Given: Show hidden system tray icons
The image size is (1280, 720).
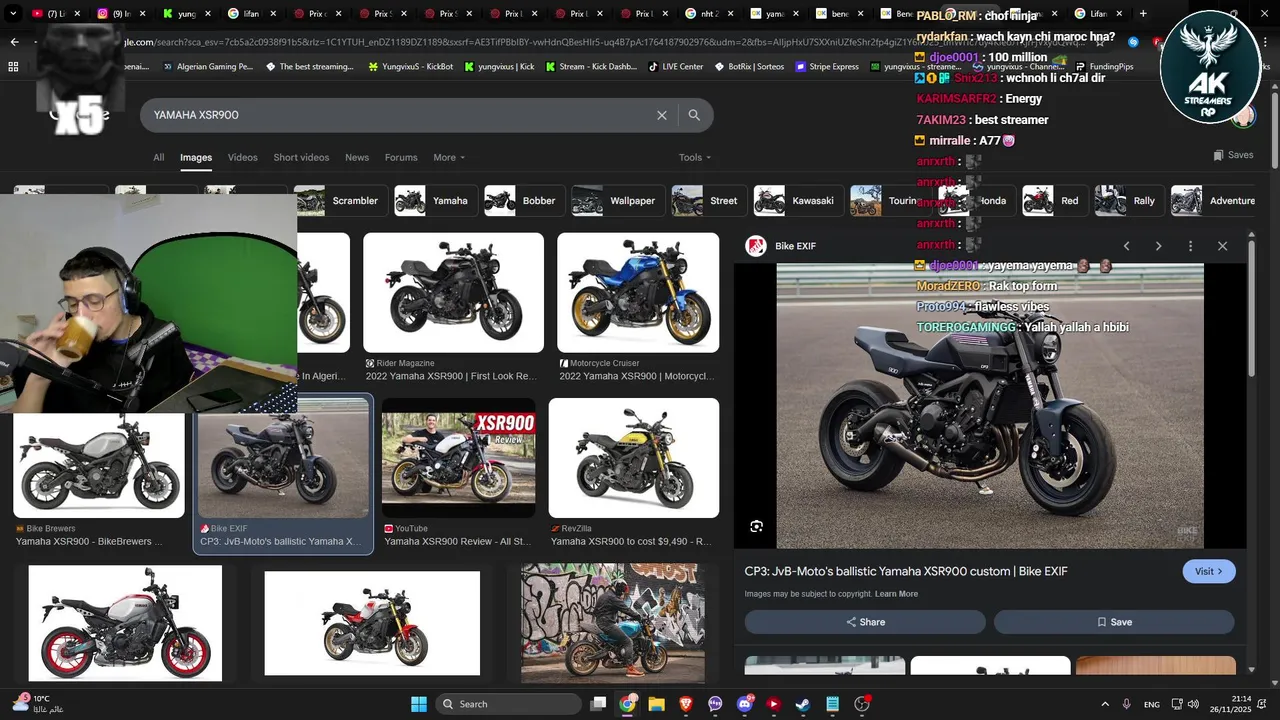Looking at the screenshot, I should [x=1105, y=704].
